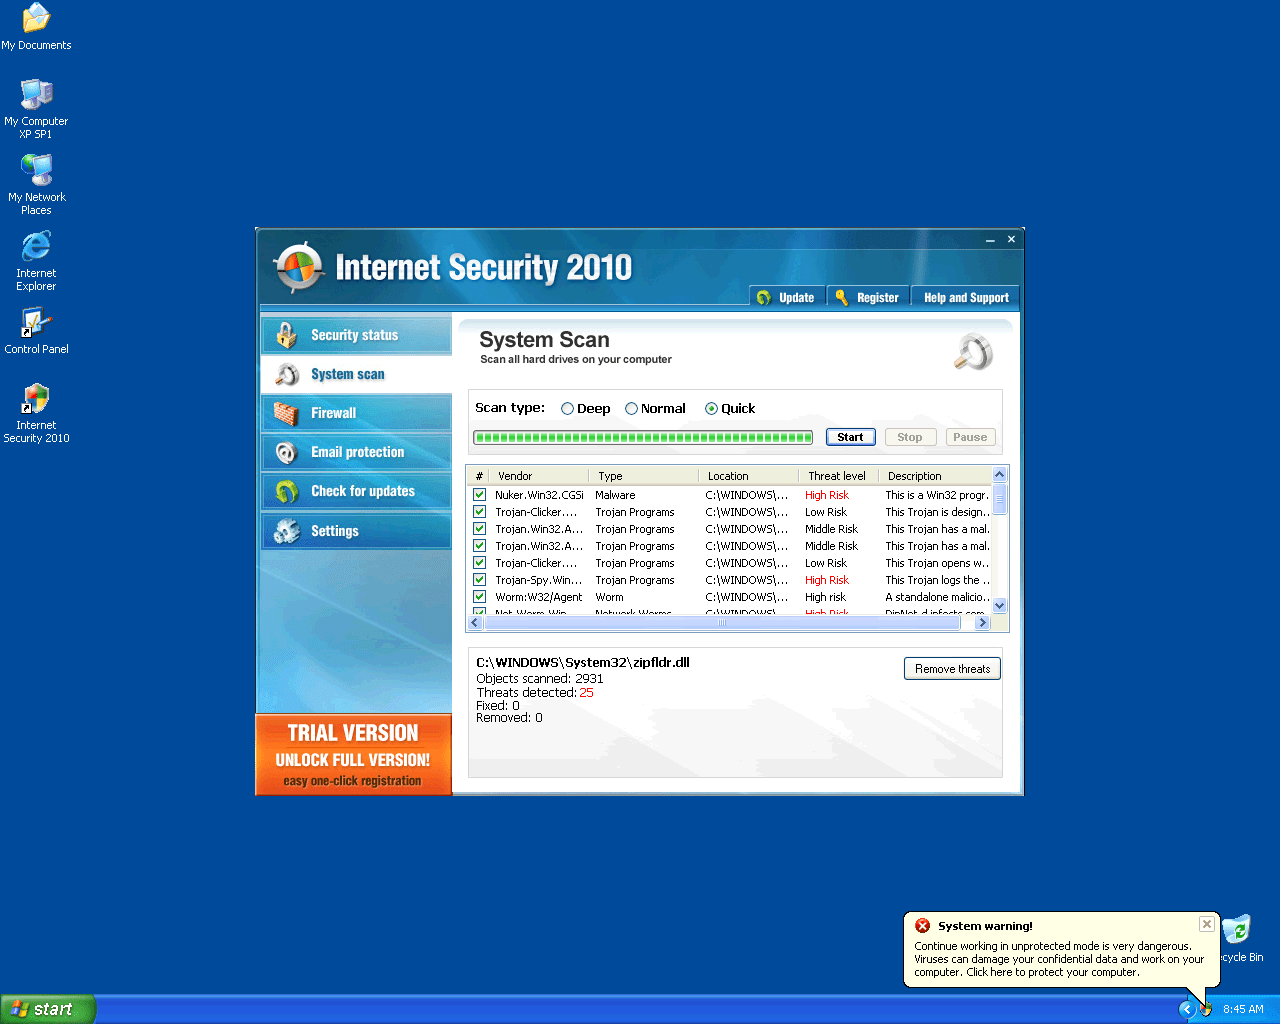Click the magnifier icon beside System scan
The image size is (1280, 1024).
[x=287, y=374]
